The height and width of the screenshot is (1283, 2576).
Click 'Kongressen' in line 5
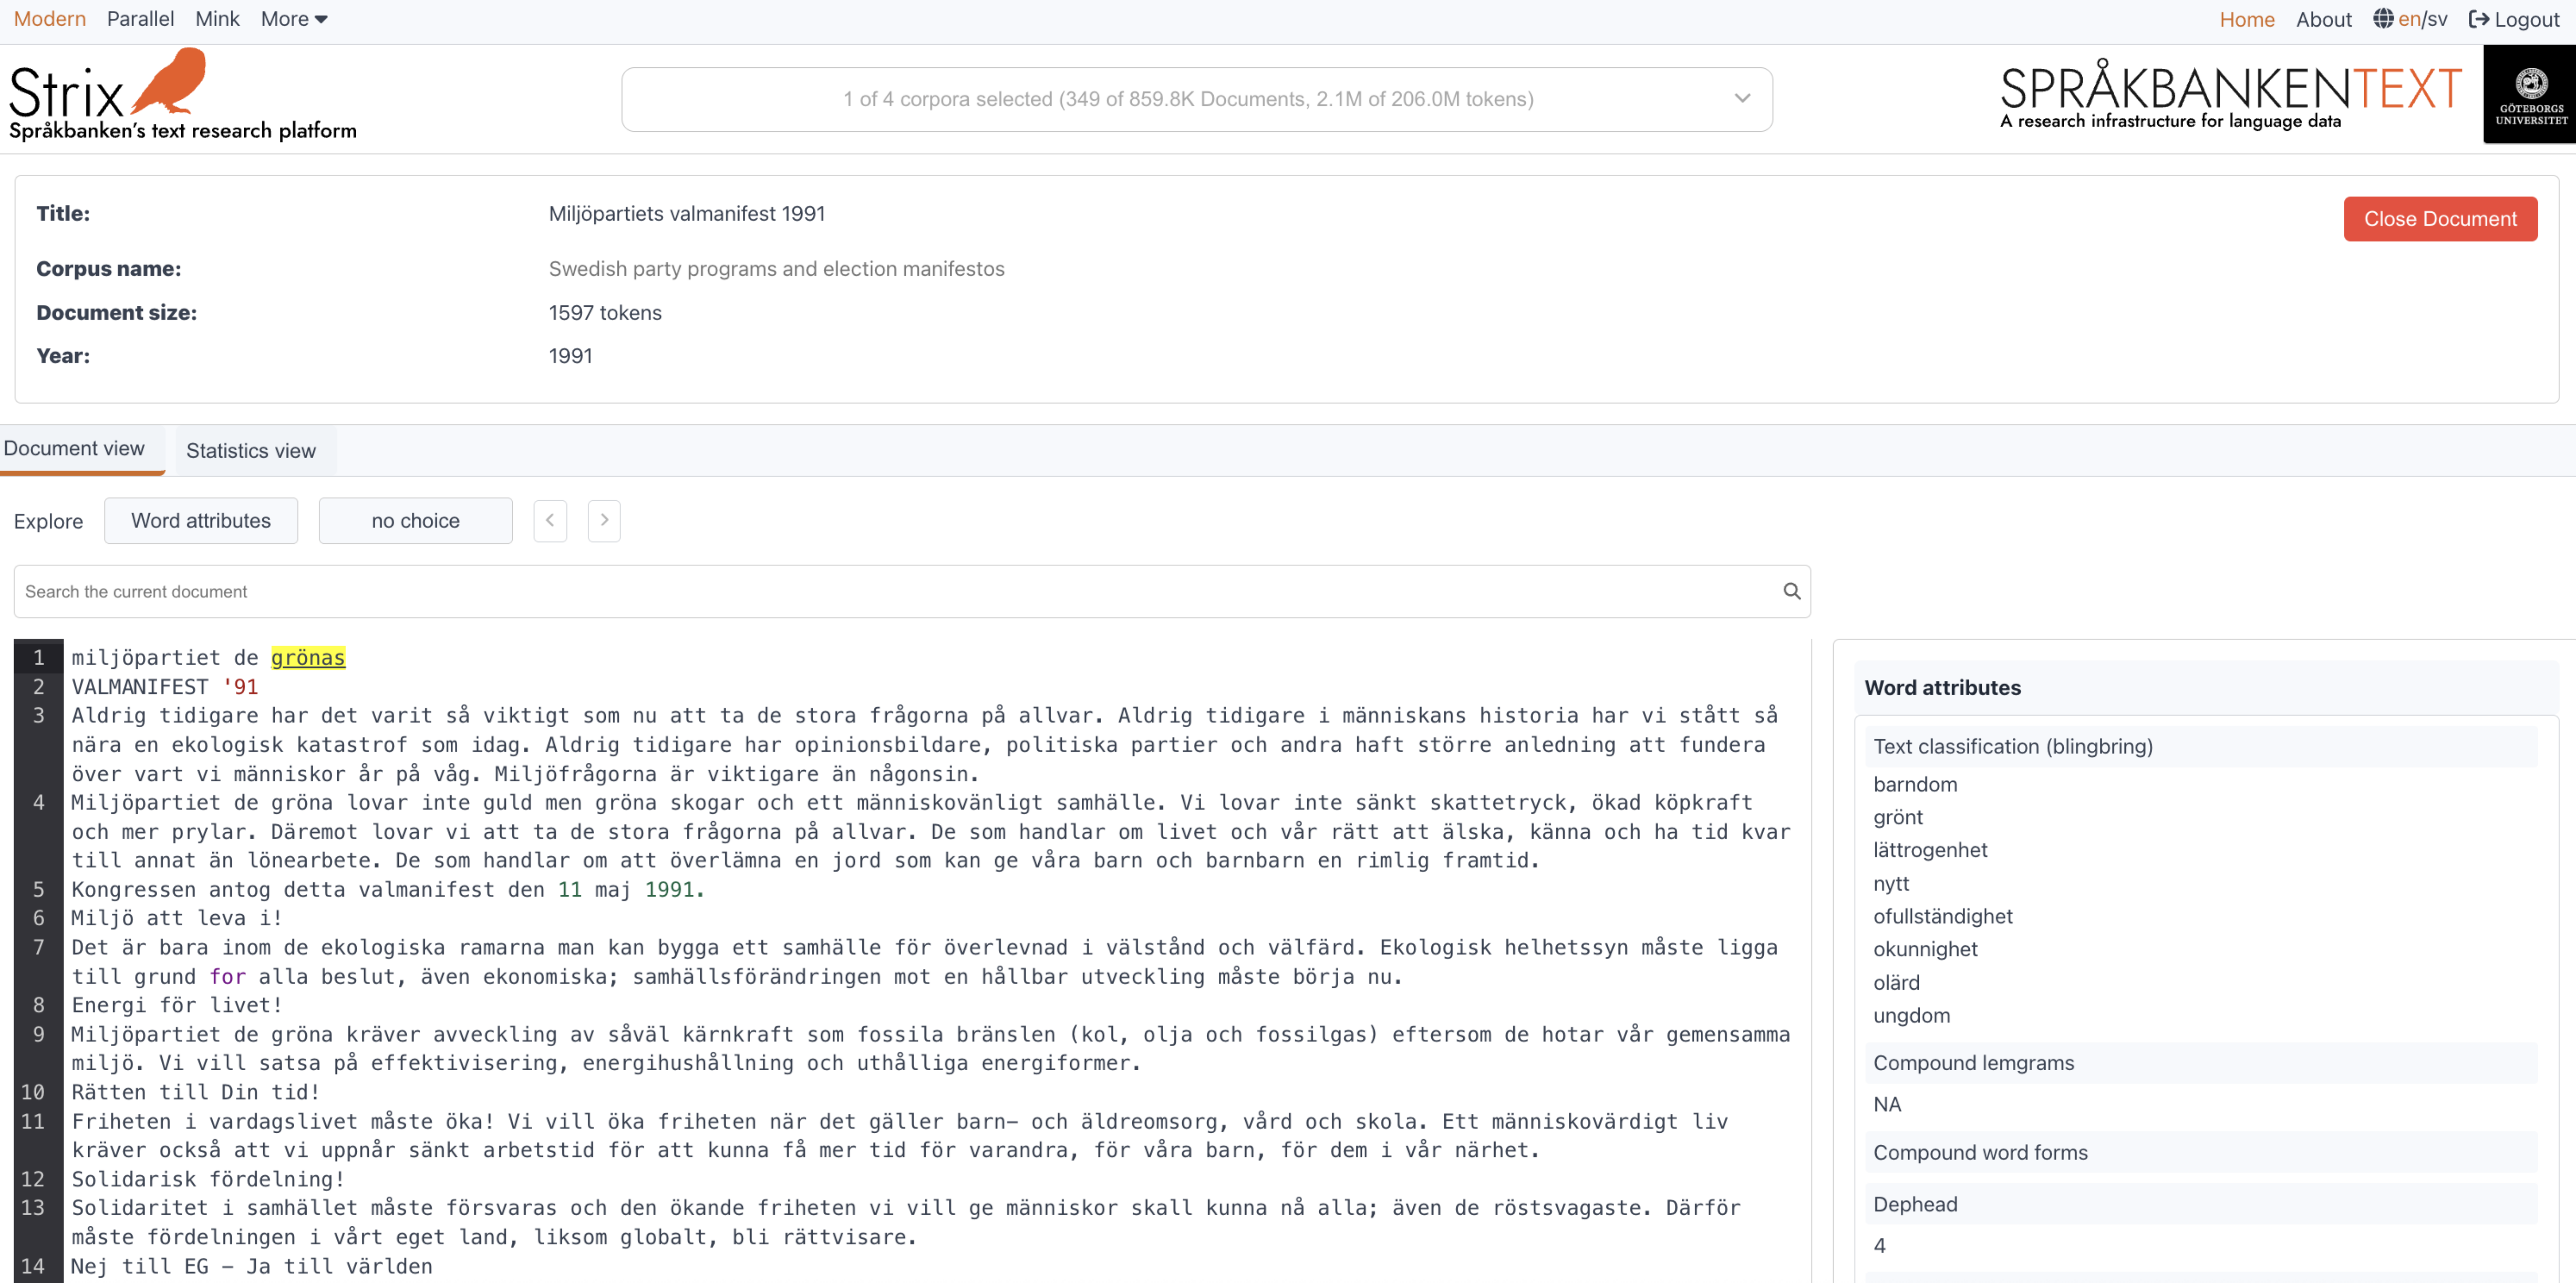click(134, 889)
